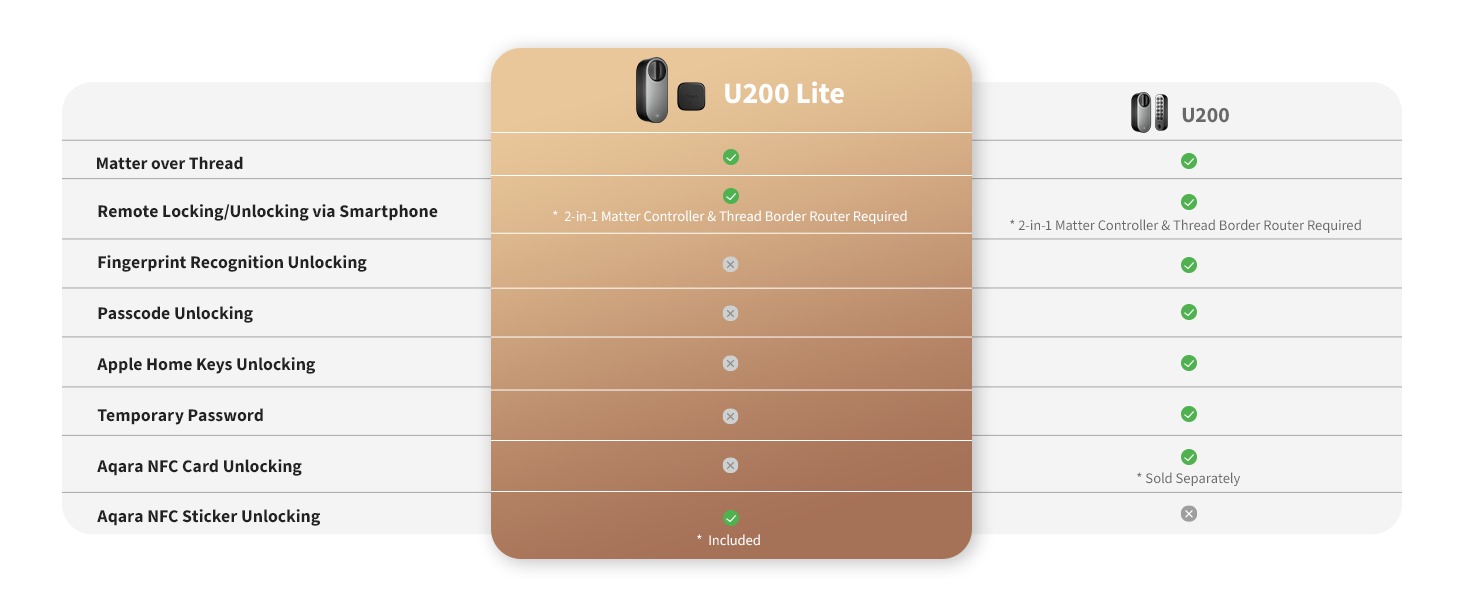The height and width of the screenshot is (600, 1464).
Task: Select Remote Locking/Unlocking via Smartphone label
Action: pyautogui.click(x=267, y=211)
